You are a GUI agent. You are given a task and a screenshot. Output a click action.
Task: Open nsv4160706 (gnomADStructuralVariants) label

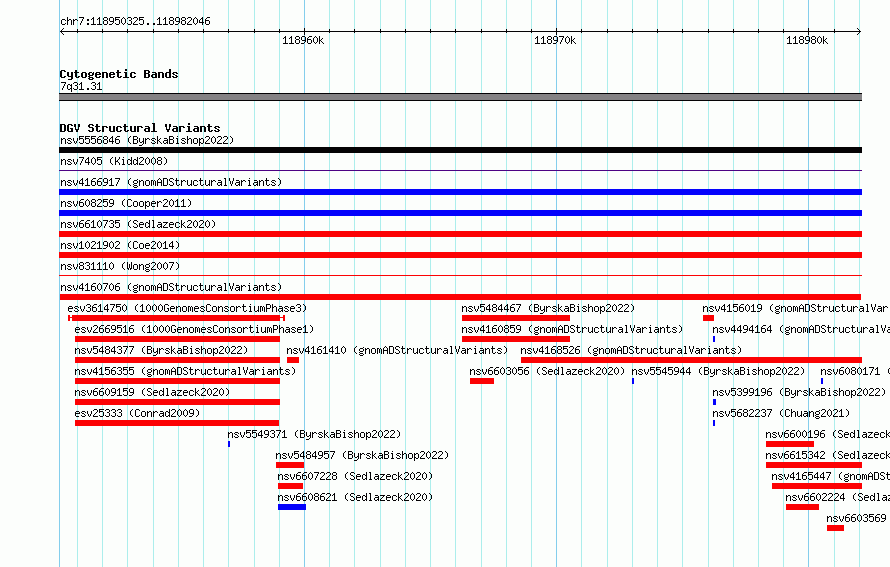(x=171, y=287)
